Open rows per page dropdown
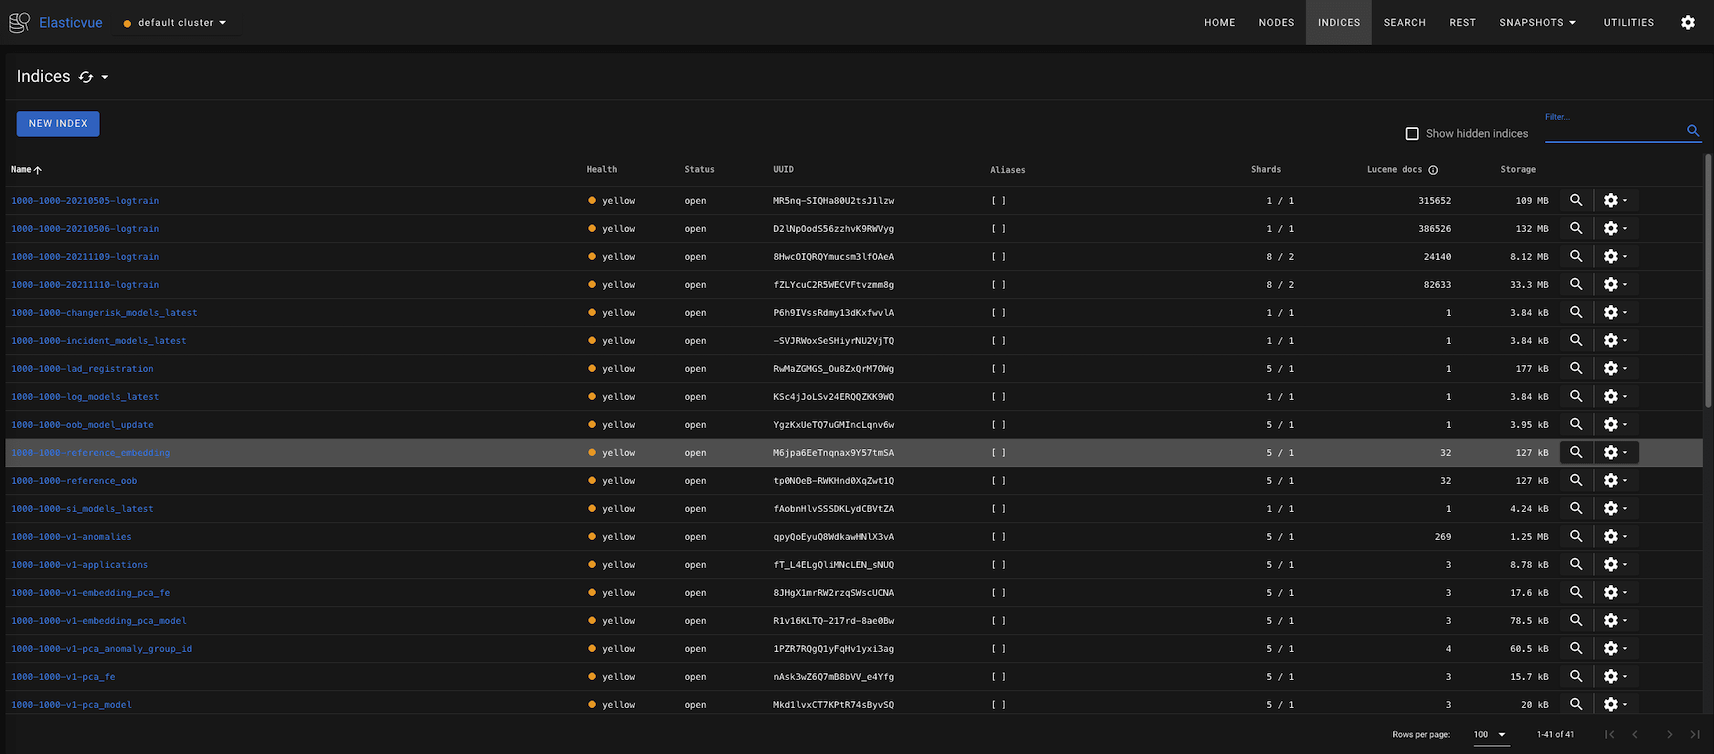Viewport: 1714px width, 754px height. click(x=1489, y=734)
